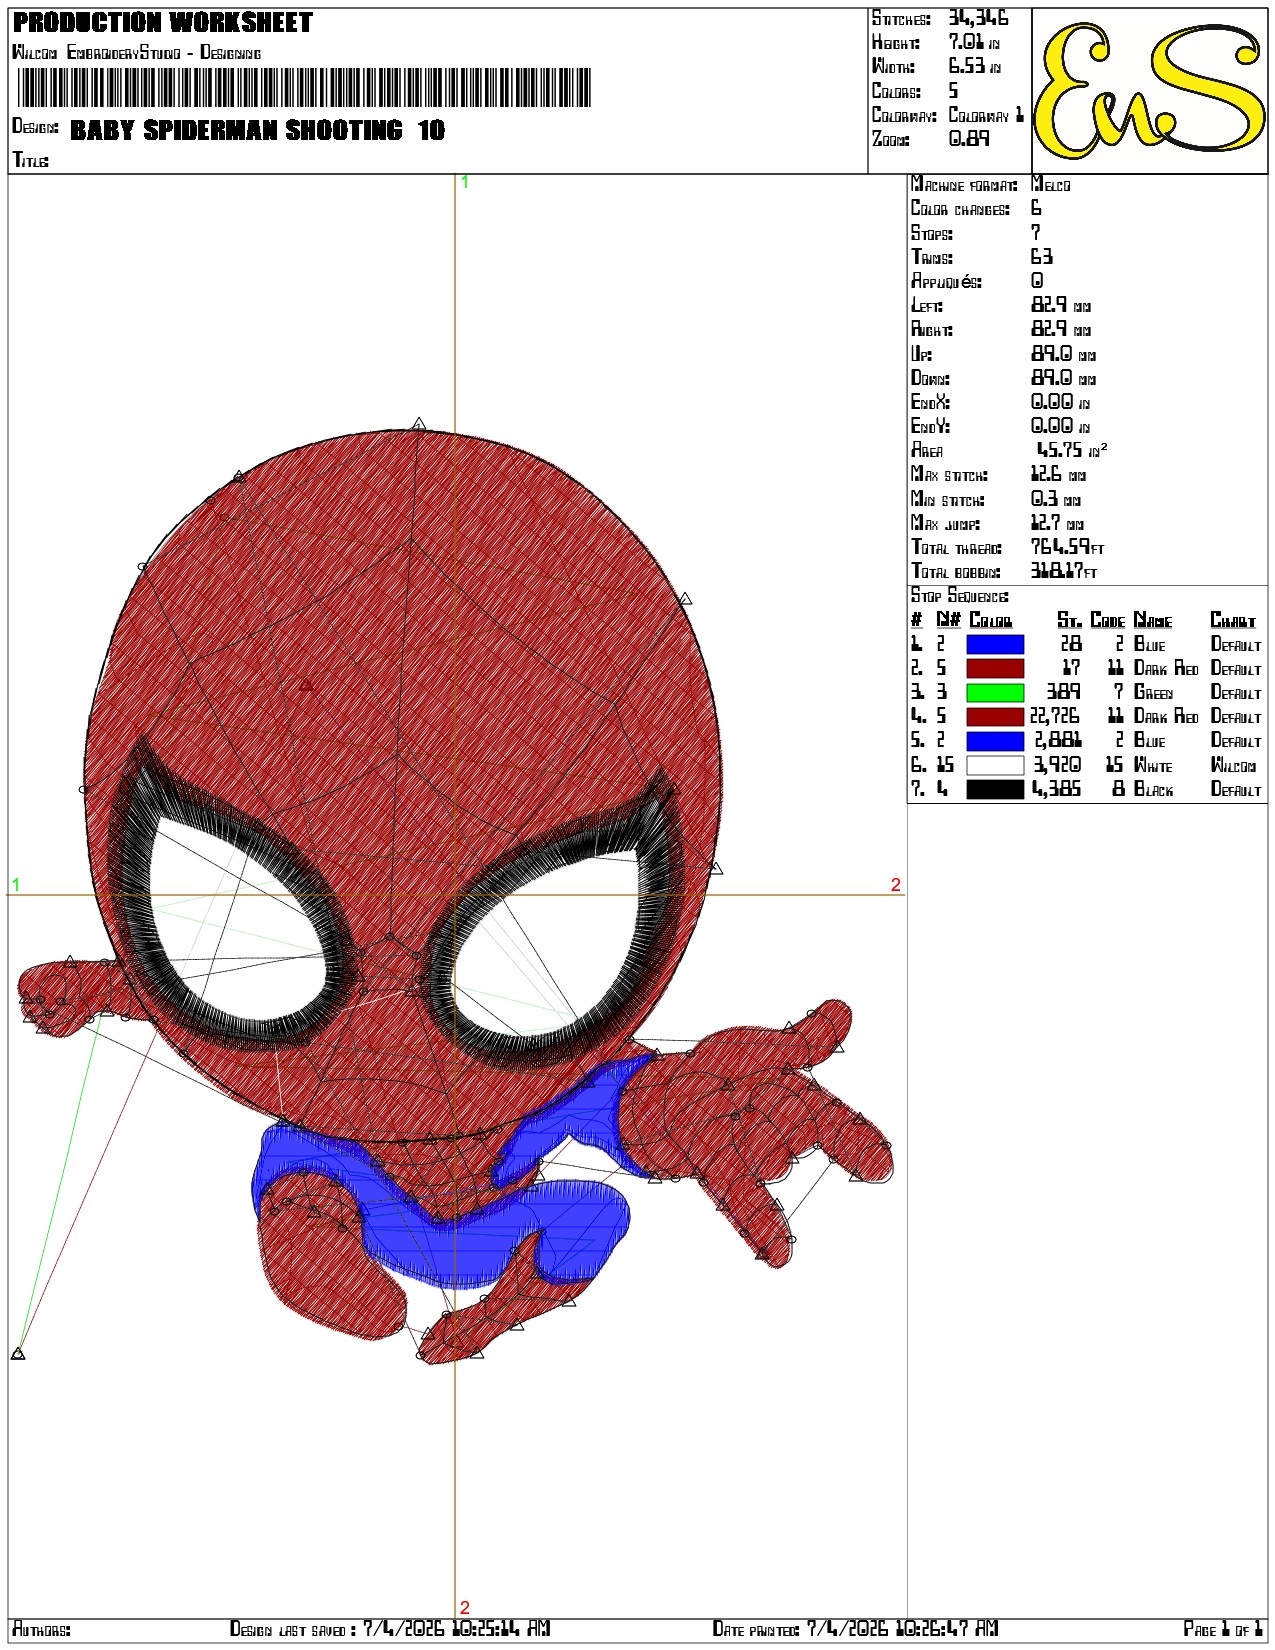Click the Min stitch value '0.3 mm'
Viewport: 1275px width, 1650px height.
click(x=1056, y=499)
